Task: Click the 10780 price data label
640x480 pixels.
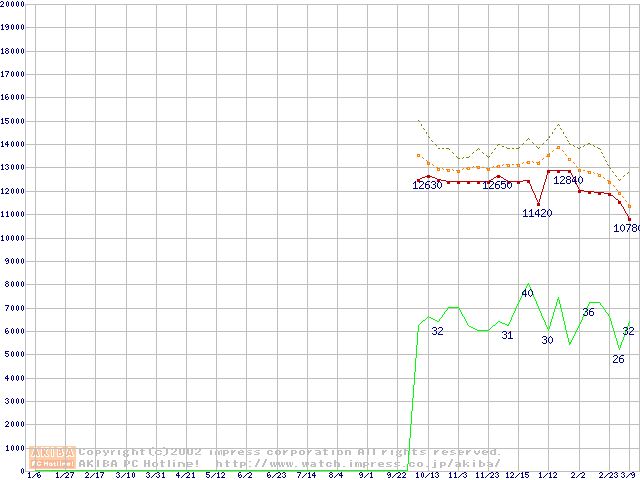Action: point(626,228)
